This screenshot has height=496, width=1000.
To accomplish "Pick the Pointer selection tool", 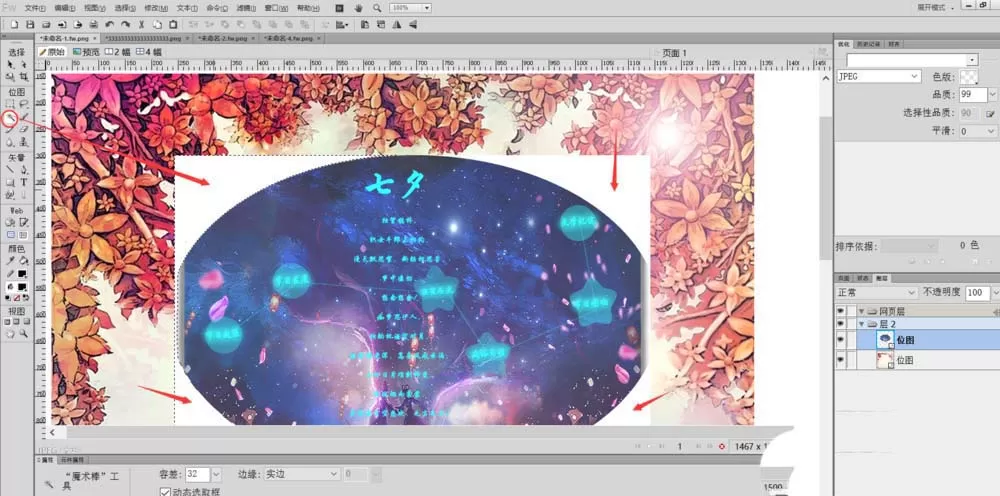I will point(10,64).
